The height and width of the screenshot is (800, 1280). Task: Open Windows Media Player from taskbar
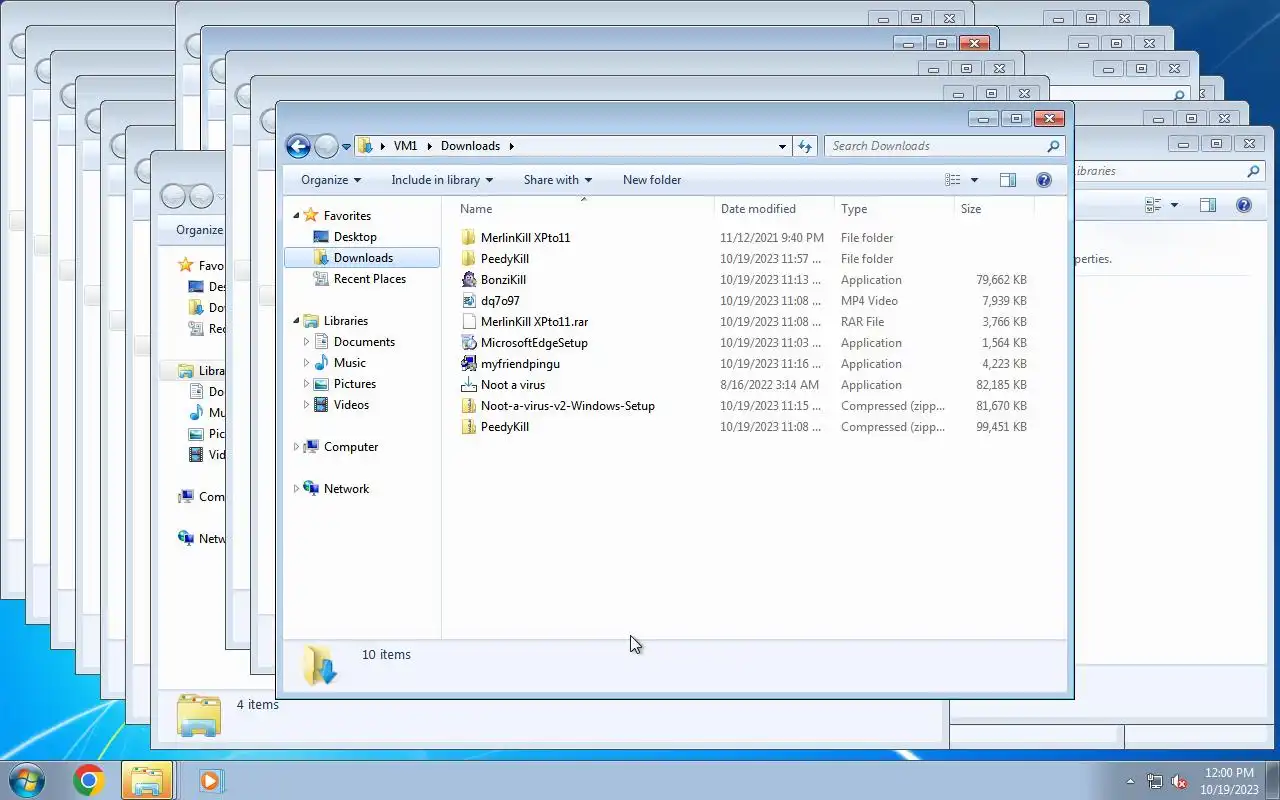point(210,780)
